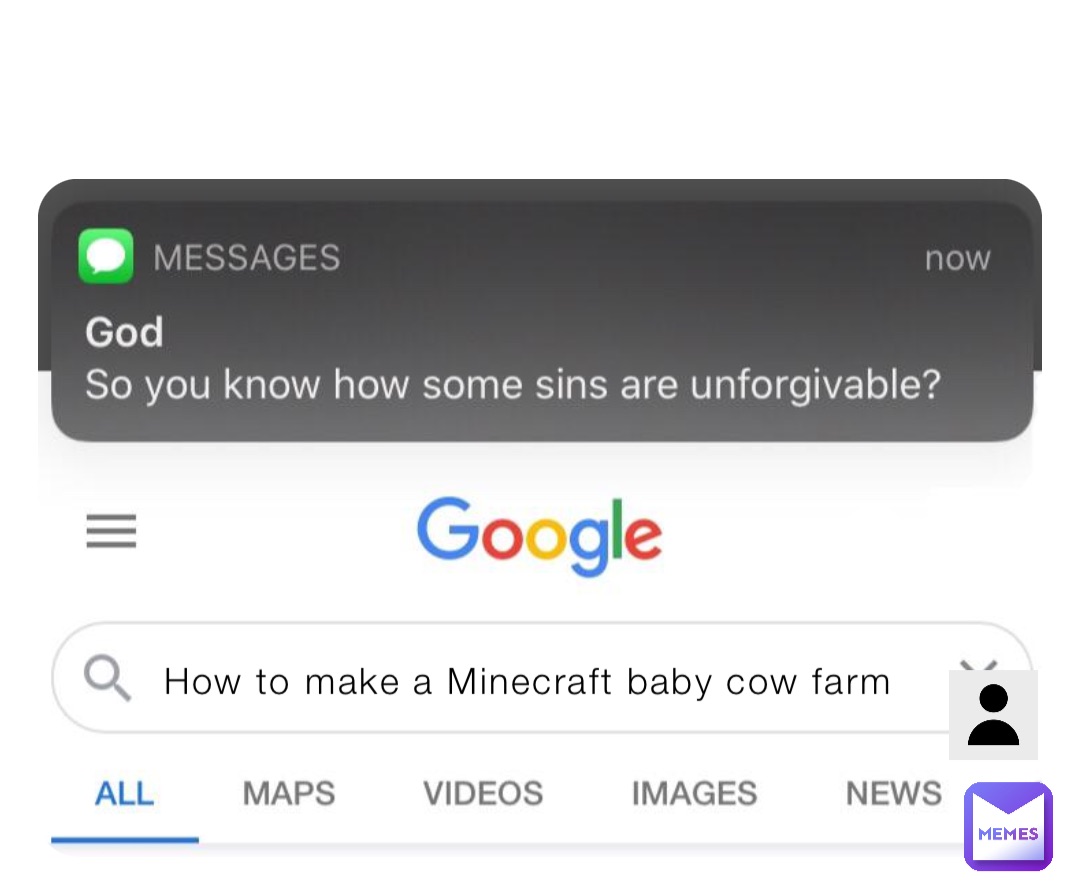Tap the purple MEMES watermark icon
Viewport: 1080px width, 894px height.
(x=1008, y=826)
